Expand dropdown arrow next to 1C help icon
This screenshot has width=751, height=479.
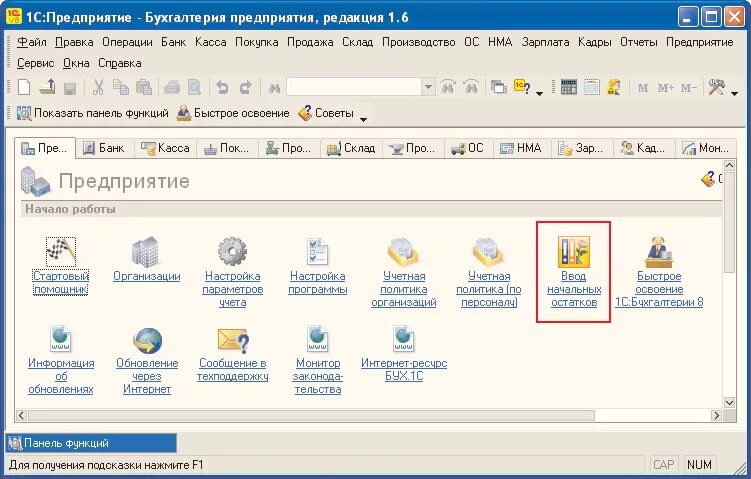coord(539,93)
